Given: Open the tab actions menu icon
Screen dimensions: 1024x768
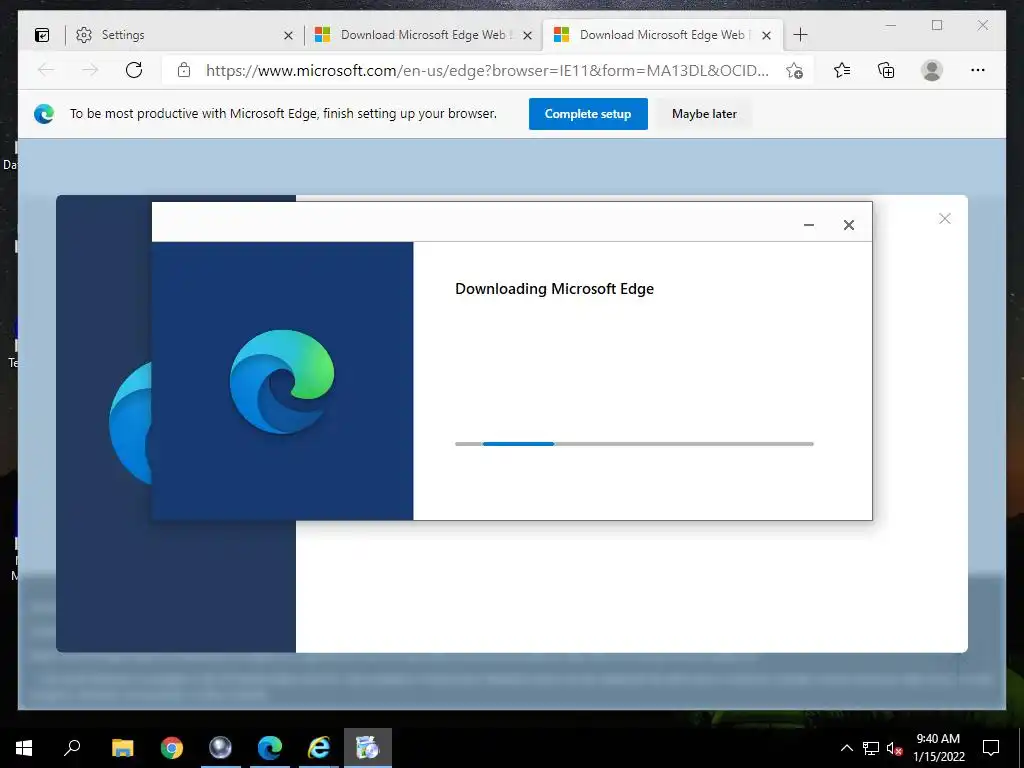Looking at the screenshot, I should click(x=42, y=35).
